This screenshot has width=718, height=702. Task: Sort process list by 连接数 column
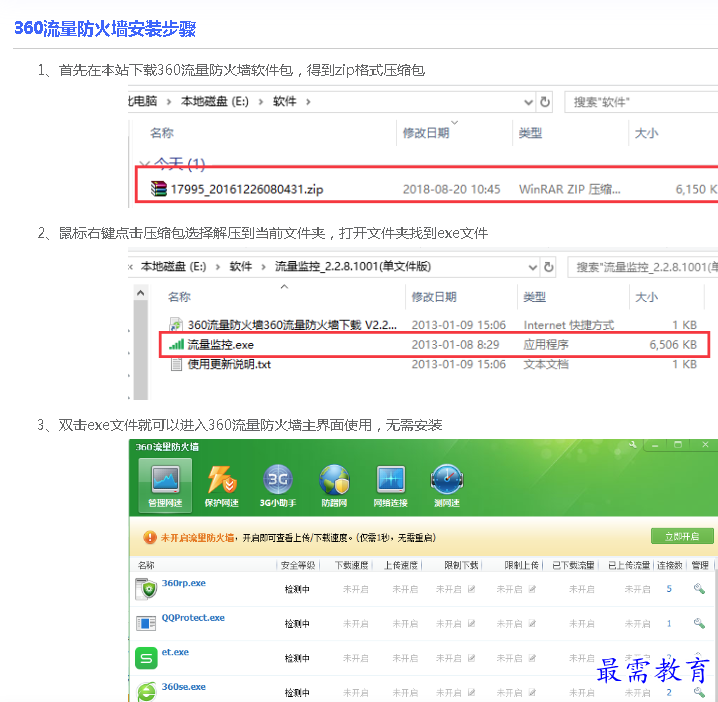click(x=669, y=565)
